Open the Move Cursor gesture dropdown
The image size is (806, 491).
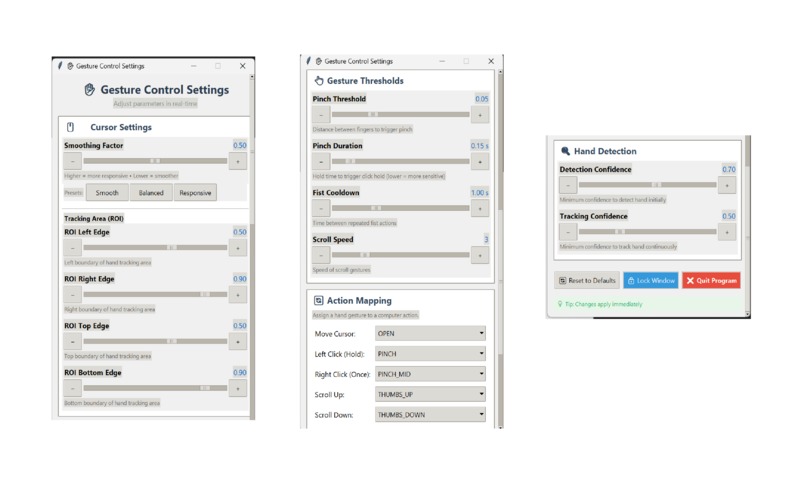pos(430,334)
